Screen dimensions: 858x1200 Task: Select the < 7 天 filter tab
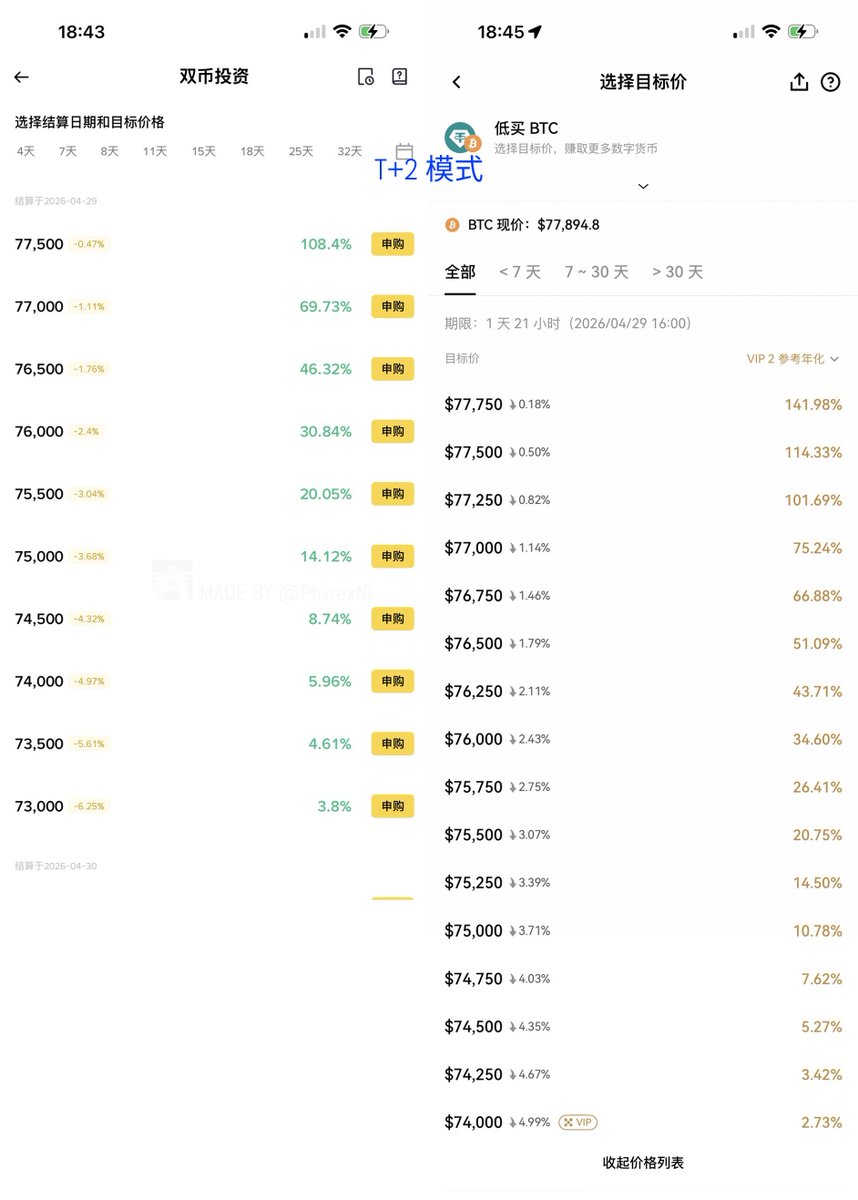520,272
